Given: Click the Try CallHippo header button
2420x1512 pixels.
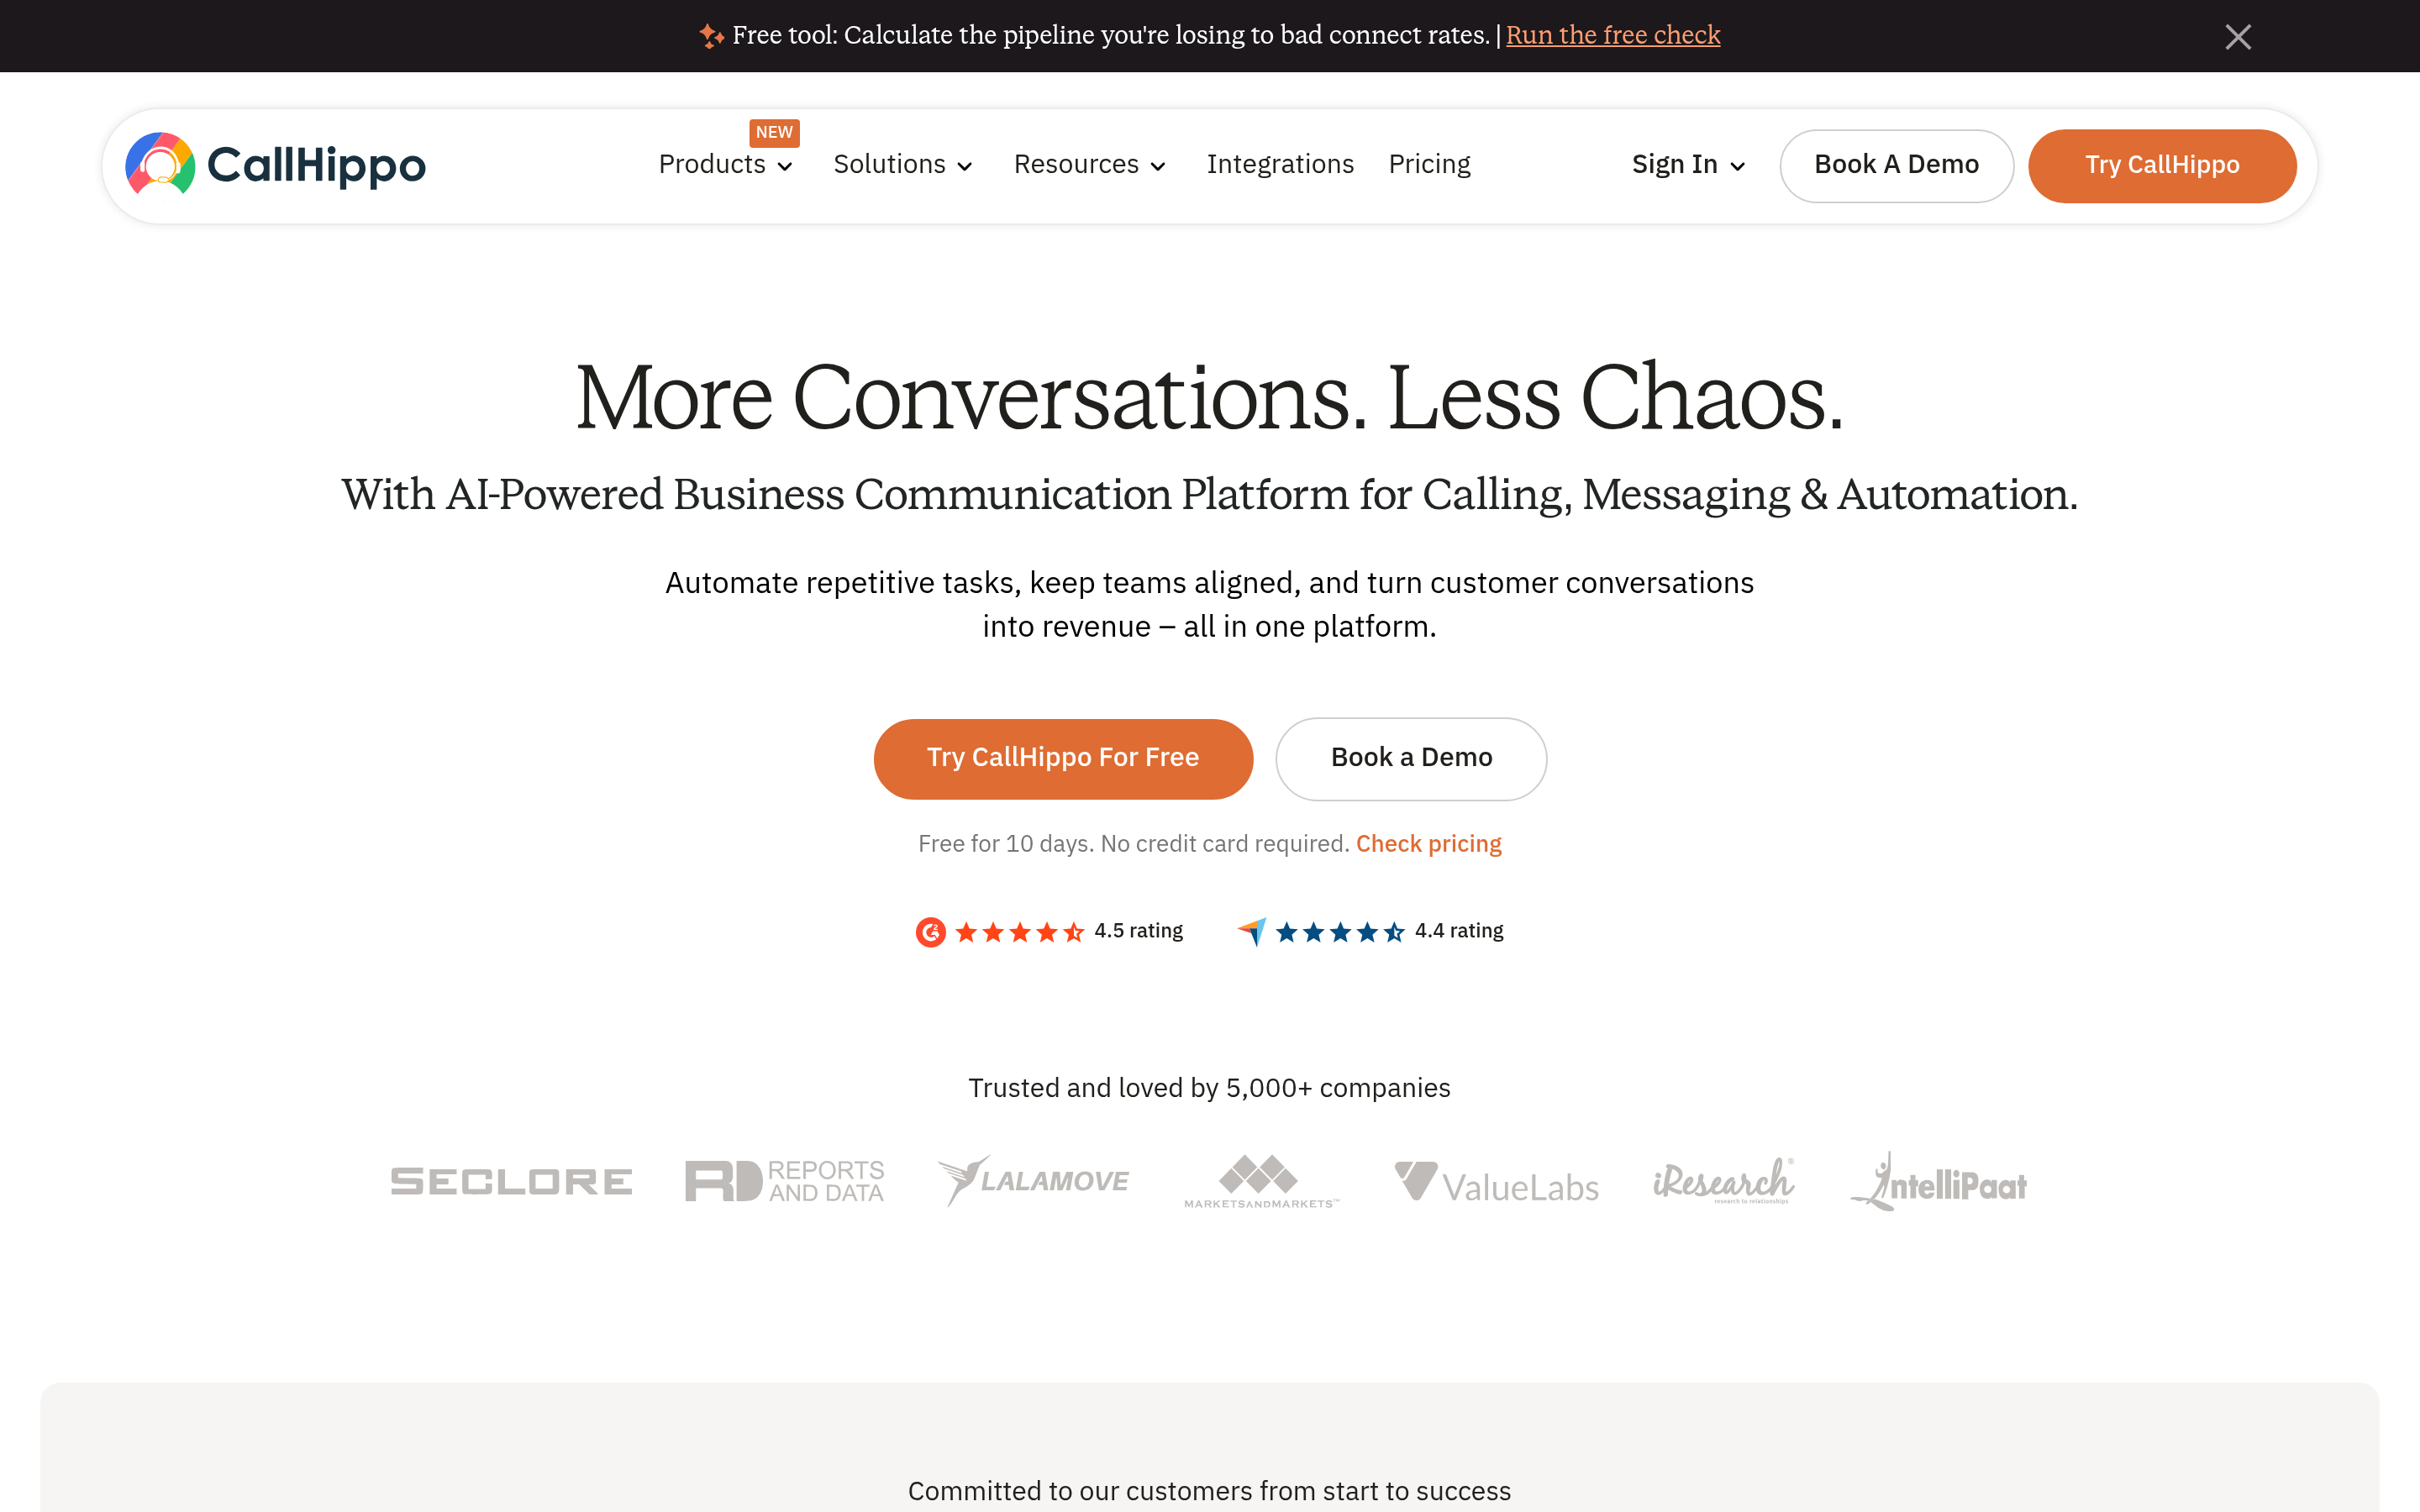Looking at the screenshot, I should (2162, 165).
